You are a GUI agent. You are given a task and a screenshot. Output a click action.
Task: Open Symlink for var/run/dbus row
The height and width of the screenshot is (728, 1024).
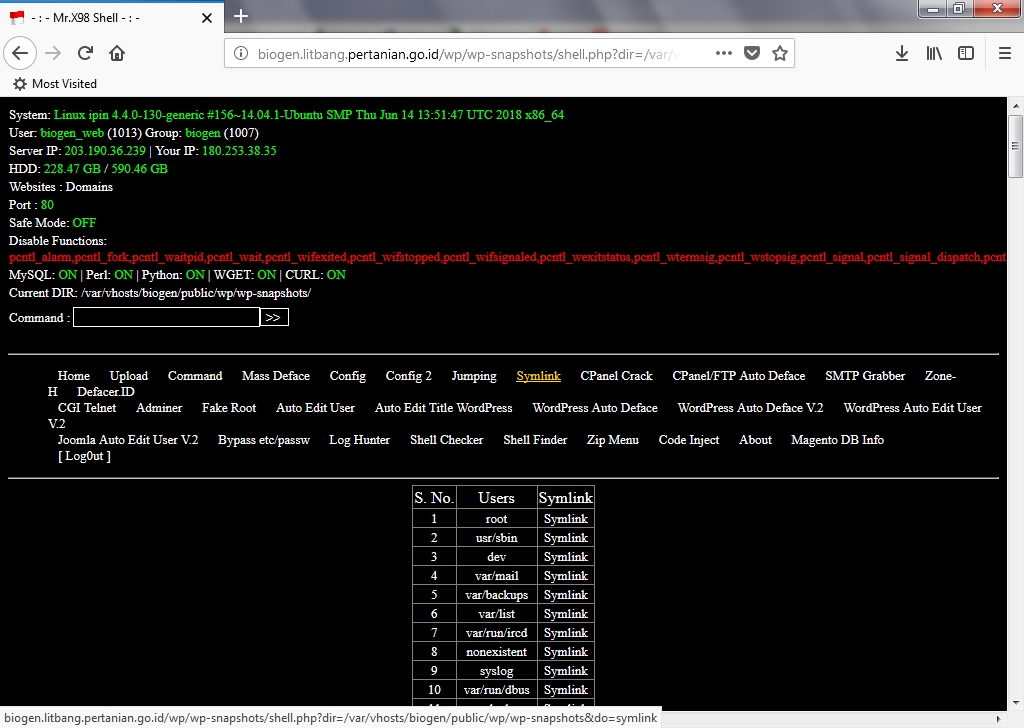566,689
